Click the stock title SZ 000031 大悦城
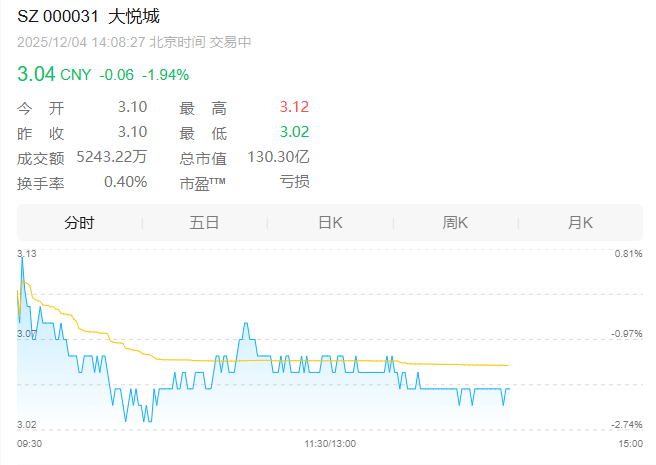This screenshot has height=465, width=656. [x=88, y=17]
